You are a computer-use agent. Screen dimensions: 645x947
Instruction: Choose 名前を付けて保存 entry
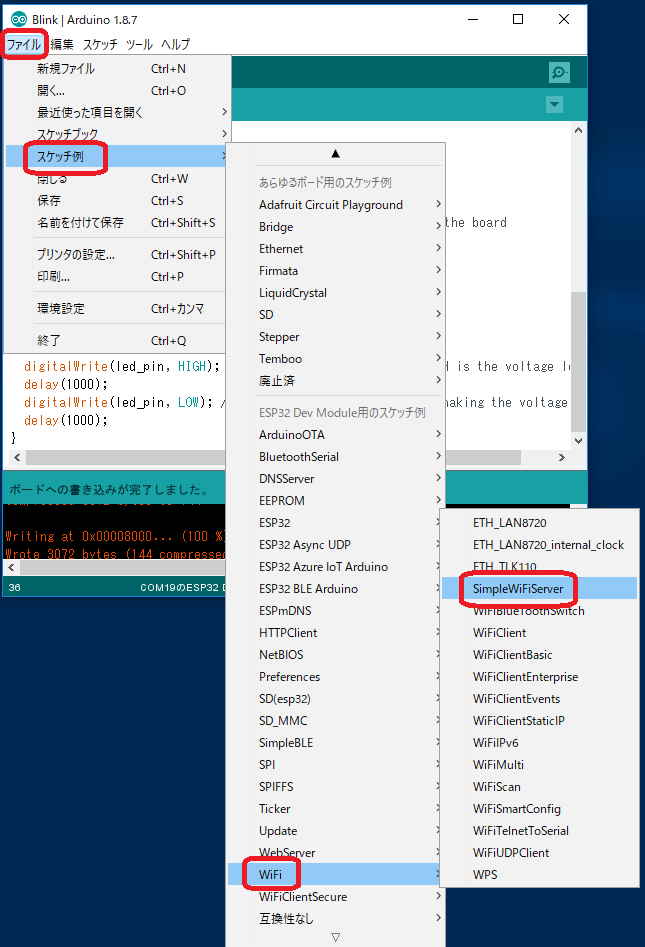[x=115, y=223]
